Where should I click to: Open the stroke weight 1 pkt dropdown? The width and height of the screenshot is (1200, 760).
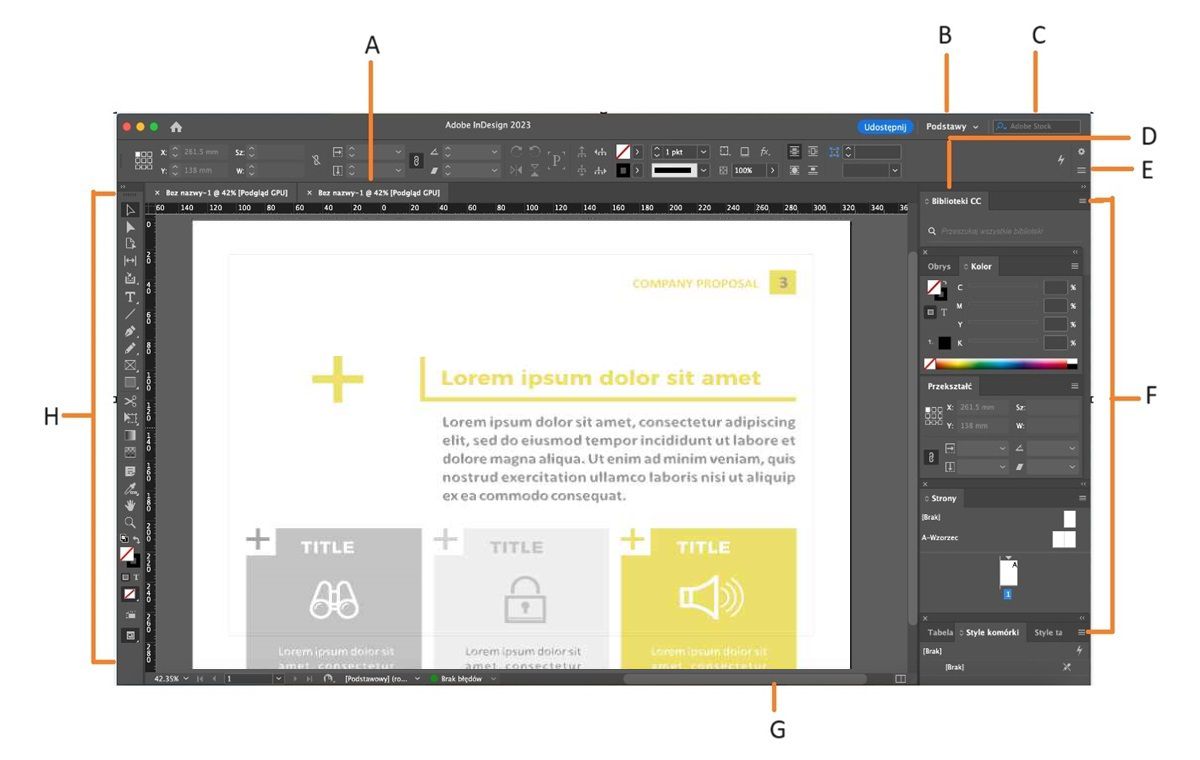tap(703, 151)
